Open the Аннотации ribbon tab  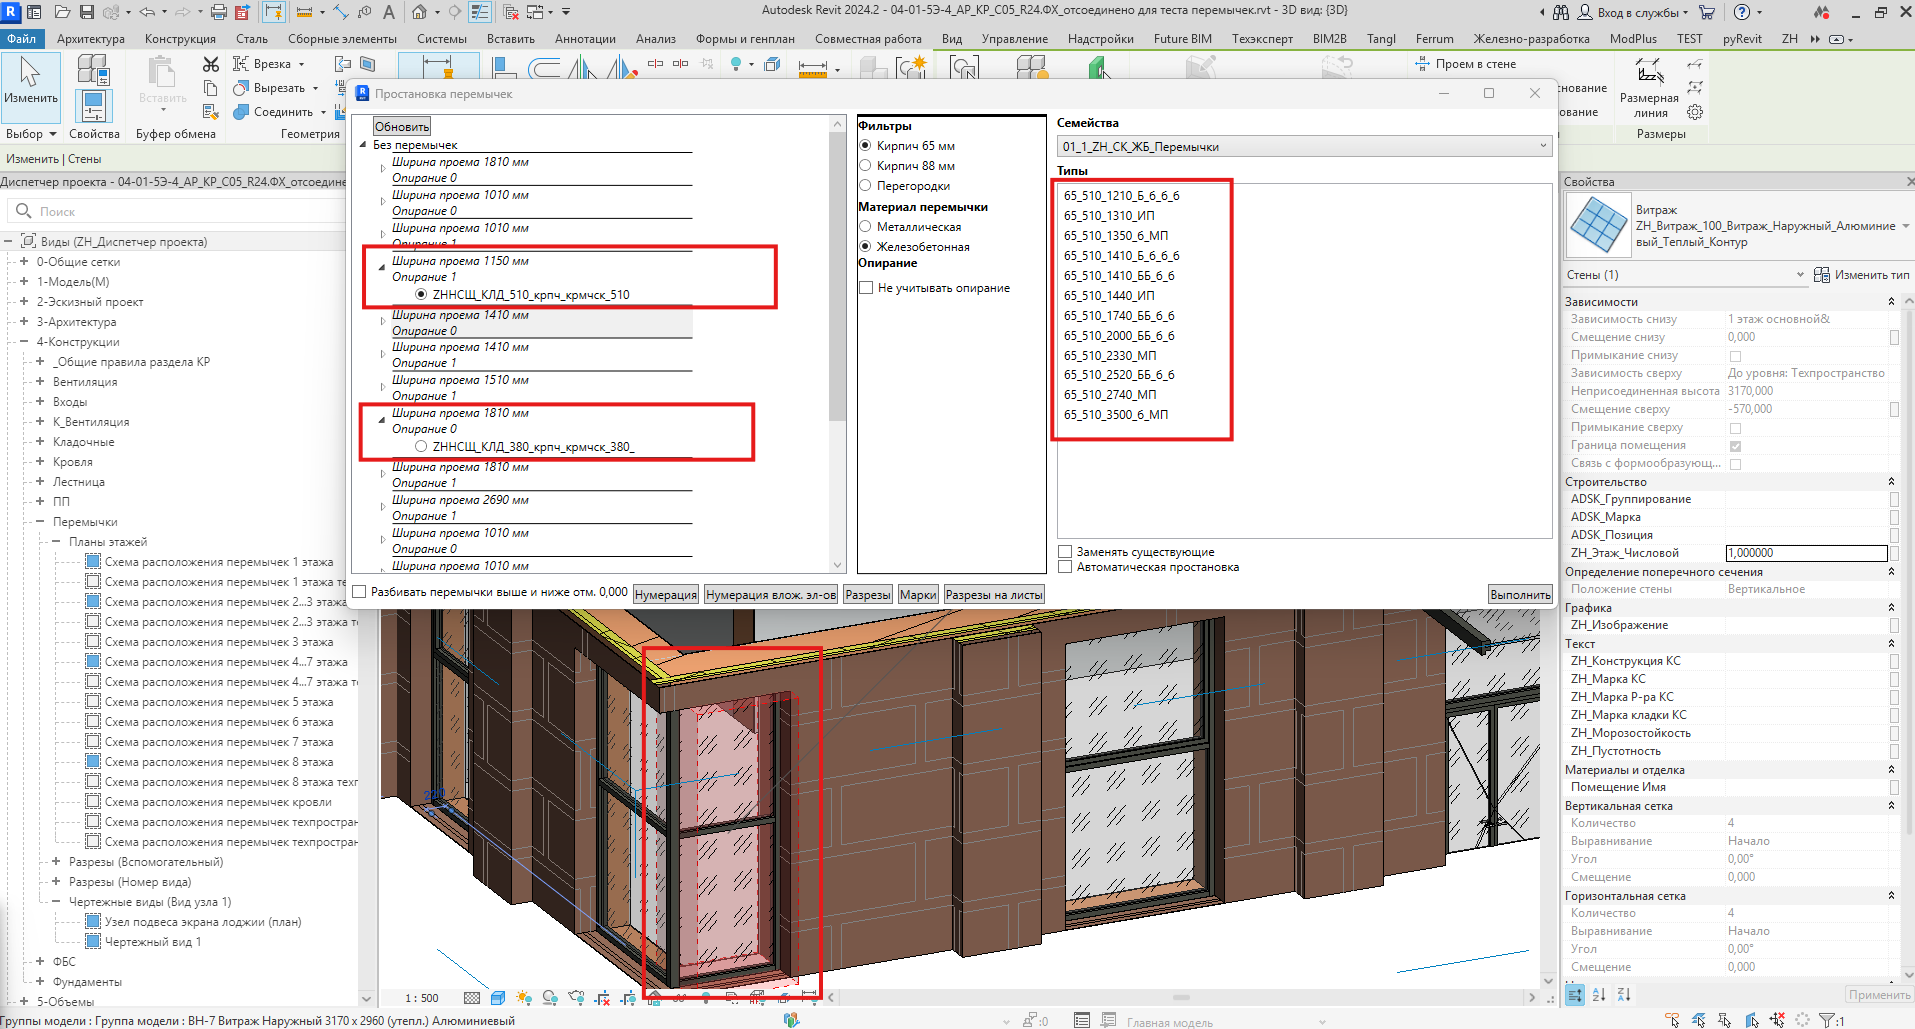point(585,39)
